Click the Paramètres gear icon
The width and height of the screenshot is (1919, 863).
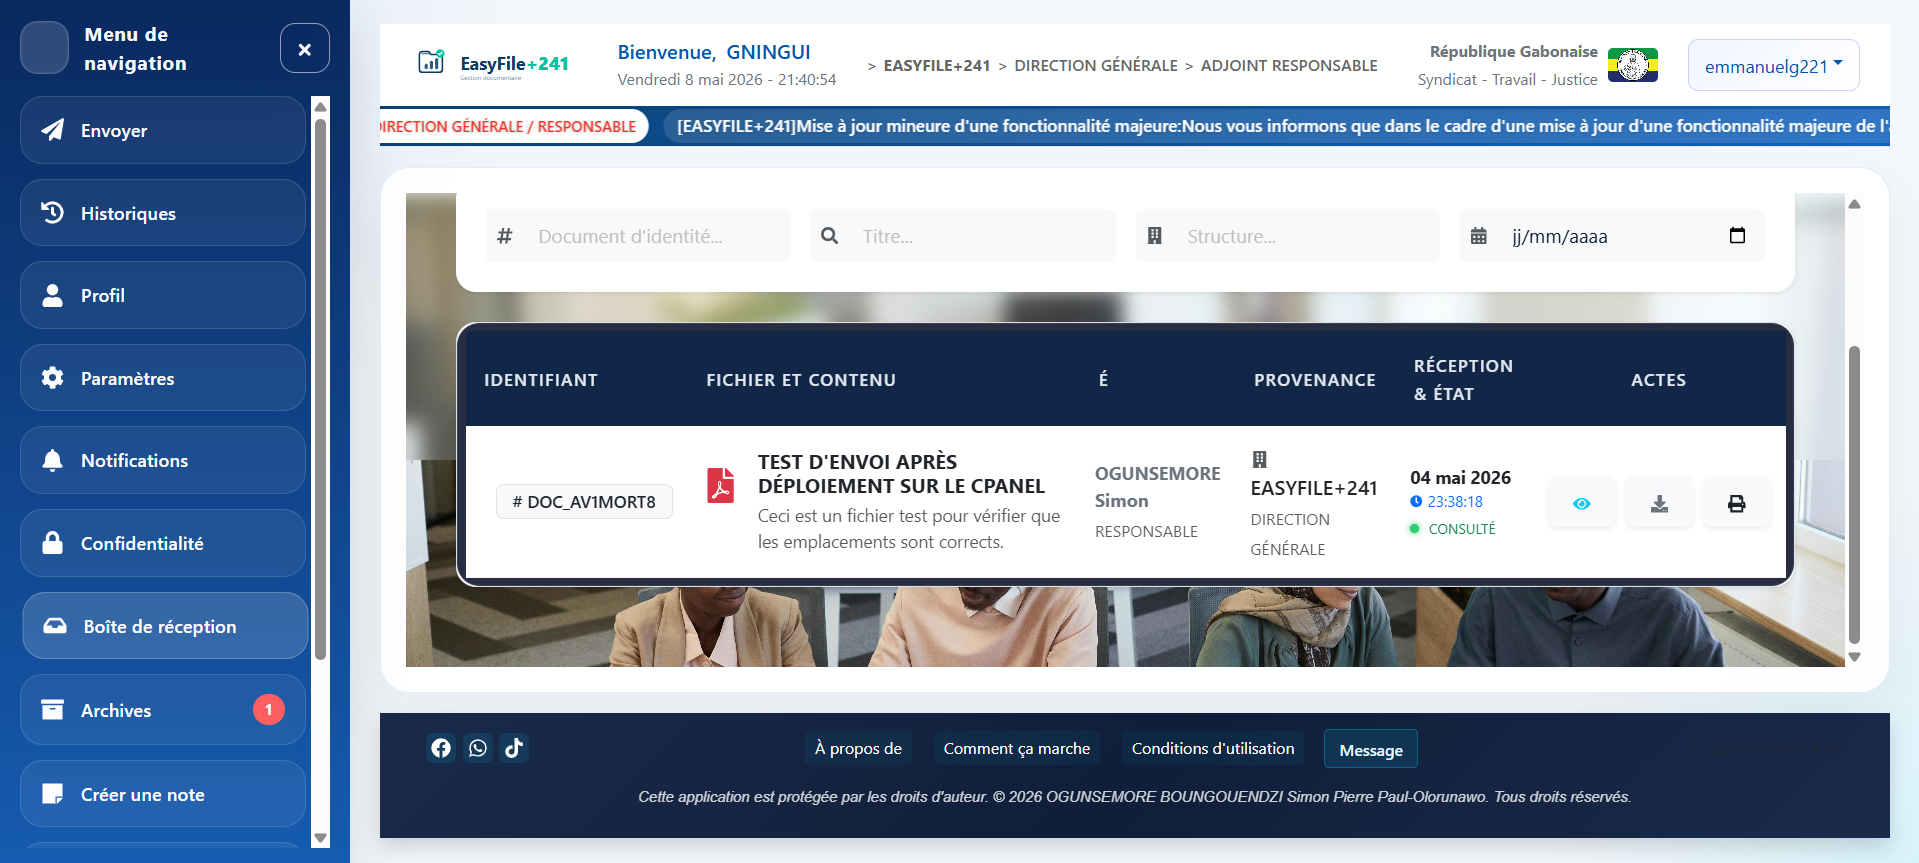53,377
